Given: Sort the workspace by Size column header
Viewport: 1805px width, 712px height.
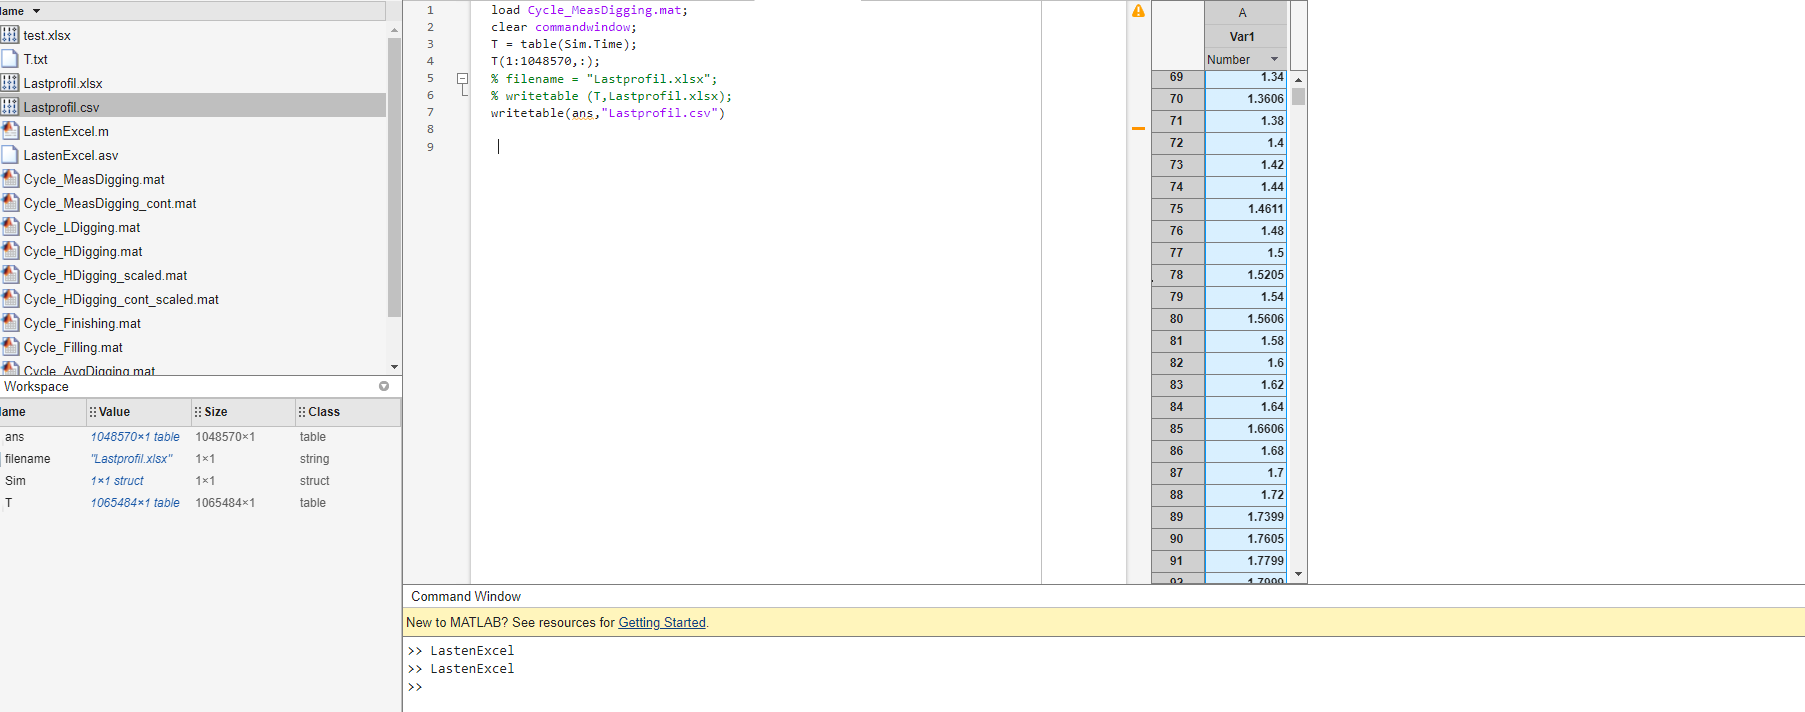Looking at the screenshot, I should (216, 412).
